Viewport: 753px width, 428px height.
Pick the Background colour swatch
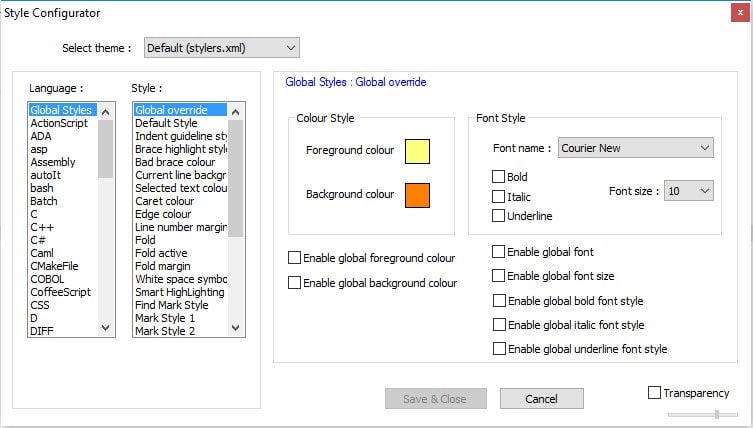pos(417,196)
